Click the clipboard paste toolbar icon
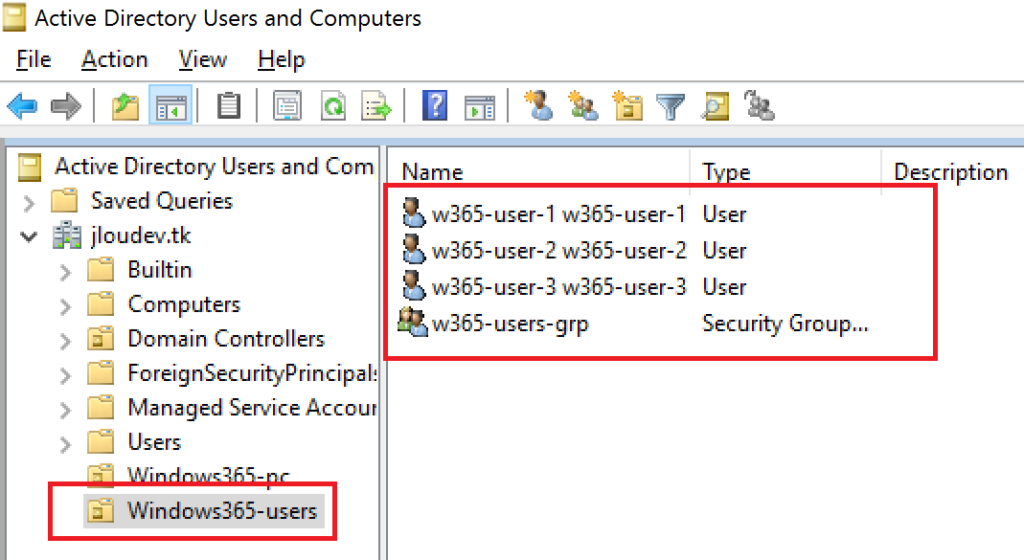 click(229, 106)
